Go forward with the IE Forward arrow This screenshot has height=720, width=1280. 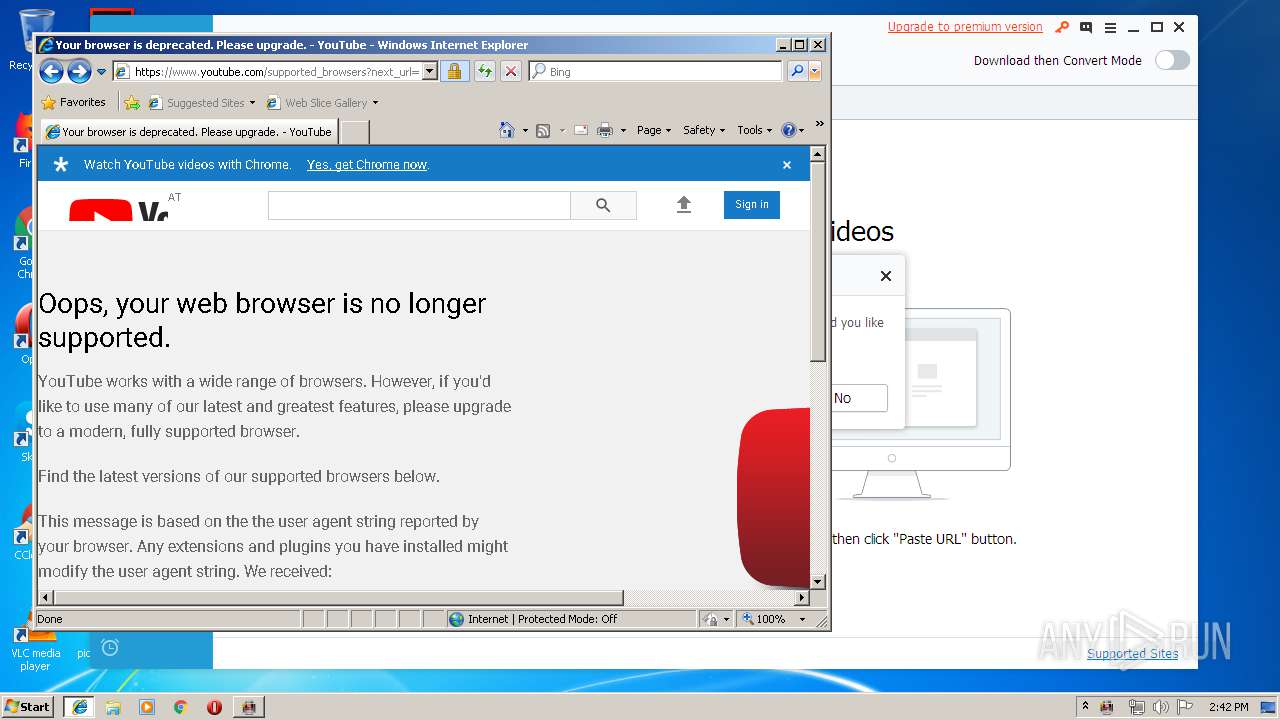point(79,71)
